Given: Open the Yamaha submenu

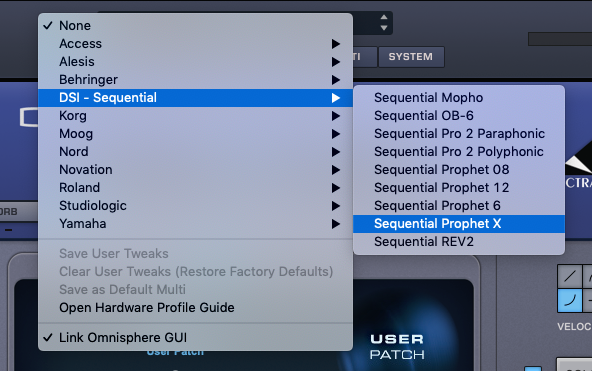Looking at the screenshot, I should pyautogui.click(x=195, y=224).
